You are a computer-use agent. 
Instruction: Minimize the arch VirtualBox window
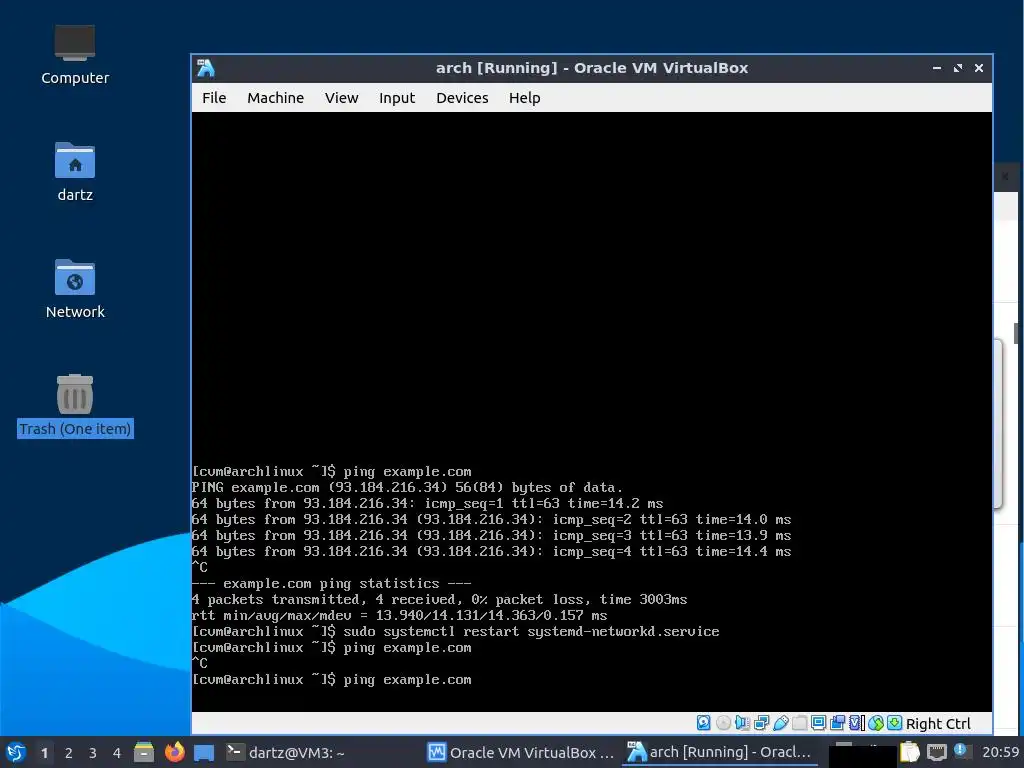937,68
